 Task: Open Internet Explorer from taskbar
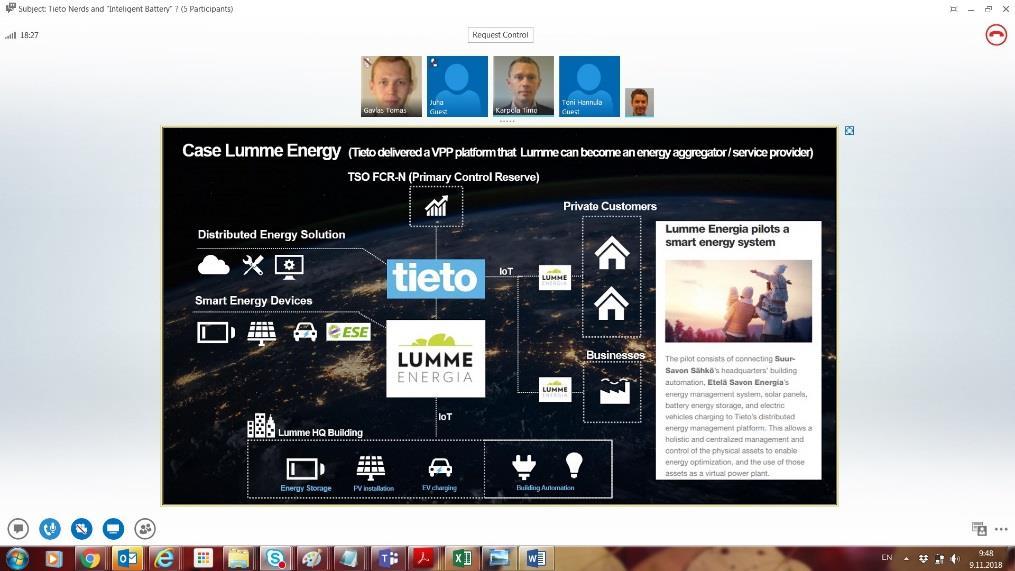pyautogui.click(x=164, y=558)
